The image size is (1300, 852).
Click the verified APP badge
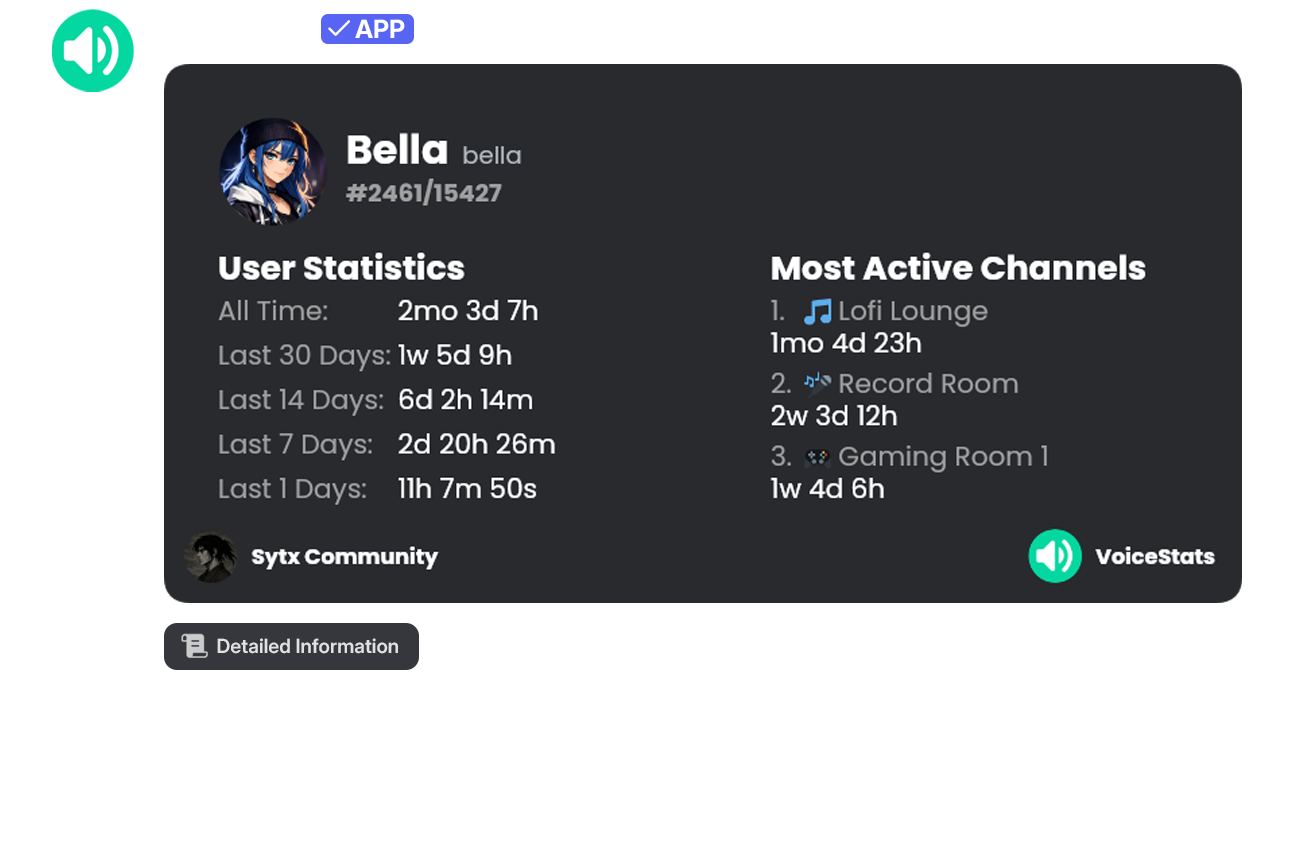click(x=367, y=29)
